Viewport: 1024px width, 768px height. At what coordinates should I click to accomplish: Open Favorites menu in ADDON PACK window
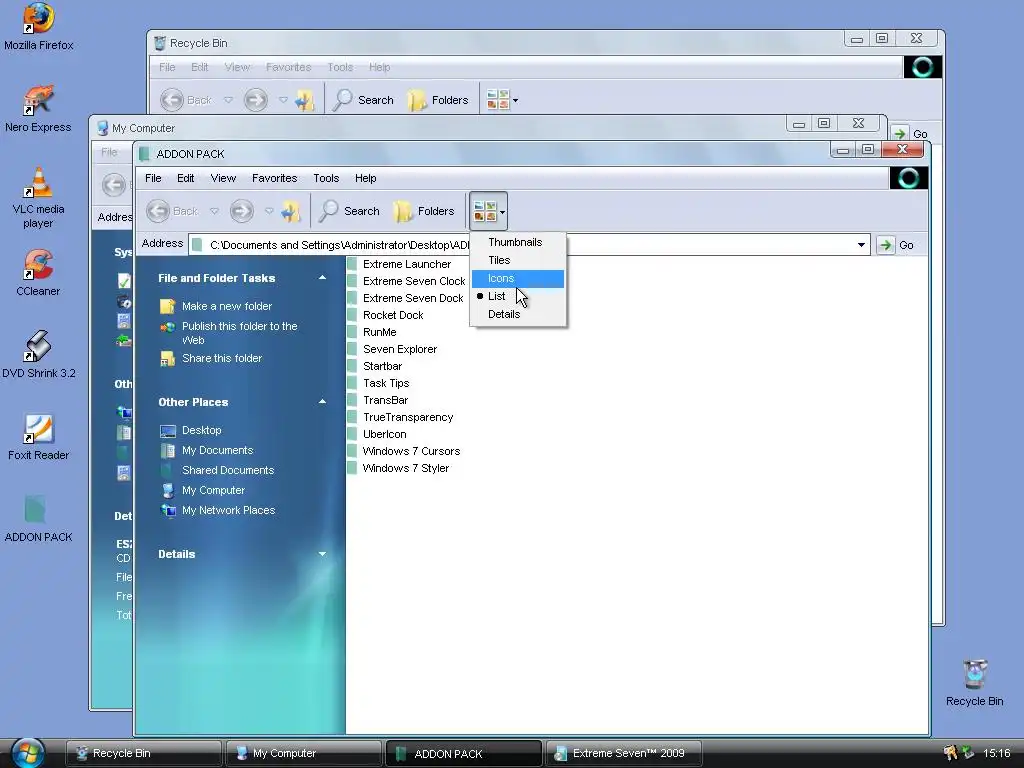tap(274, 178)
